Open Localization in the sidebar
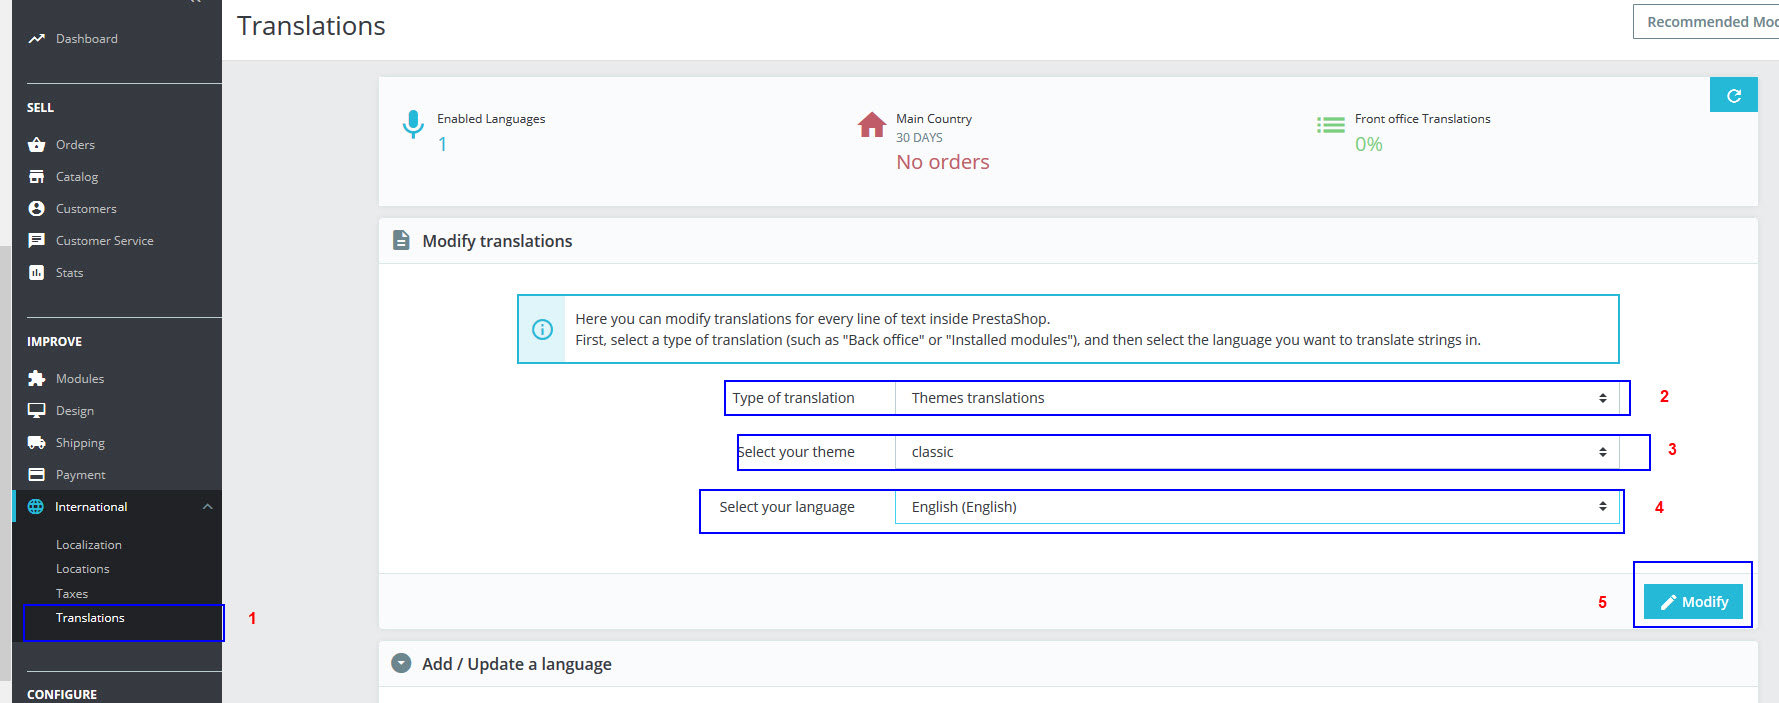This screenshot has height=703, width=1779. click(x=89, y=545)
